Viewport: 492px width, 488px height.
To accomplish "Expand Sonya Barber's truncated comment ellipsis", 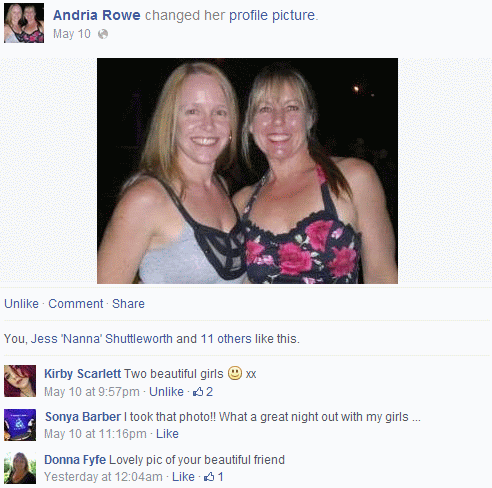I will pos(416,417).
